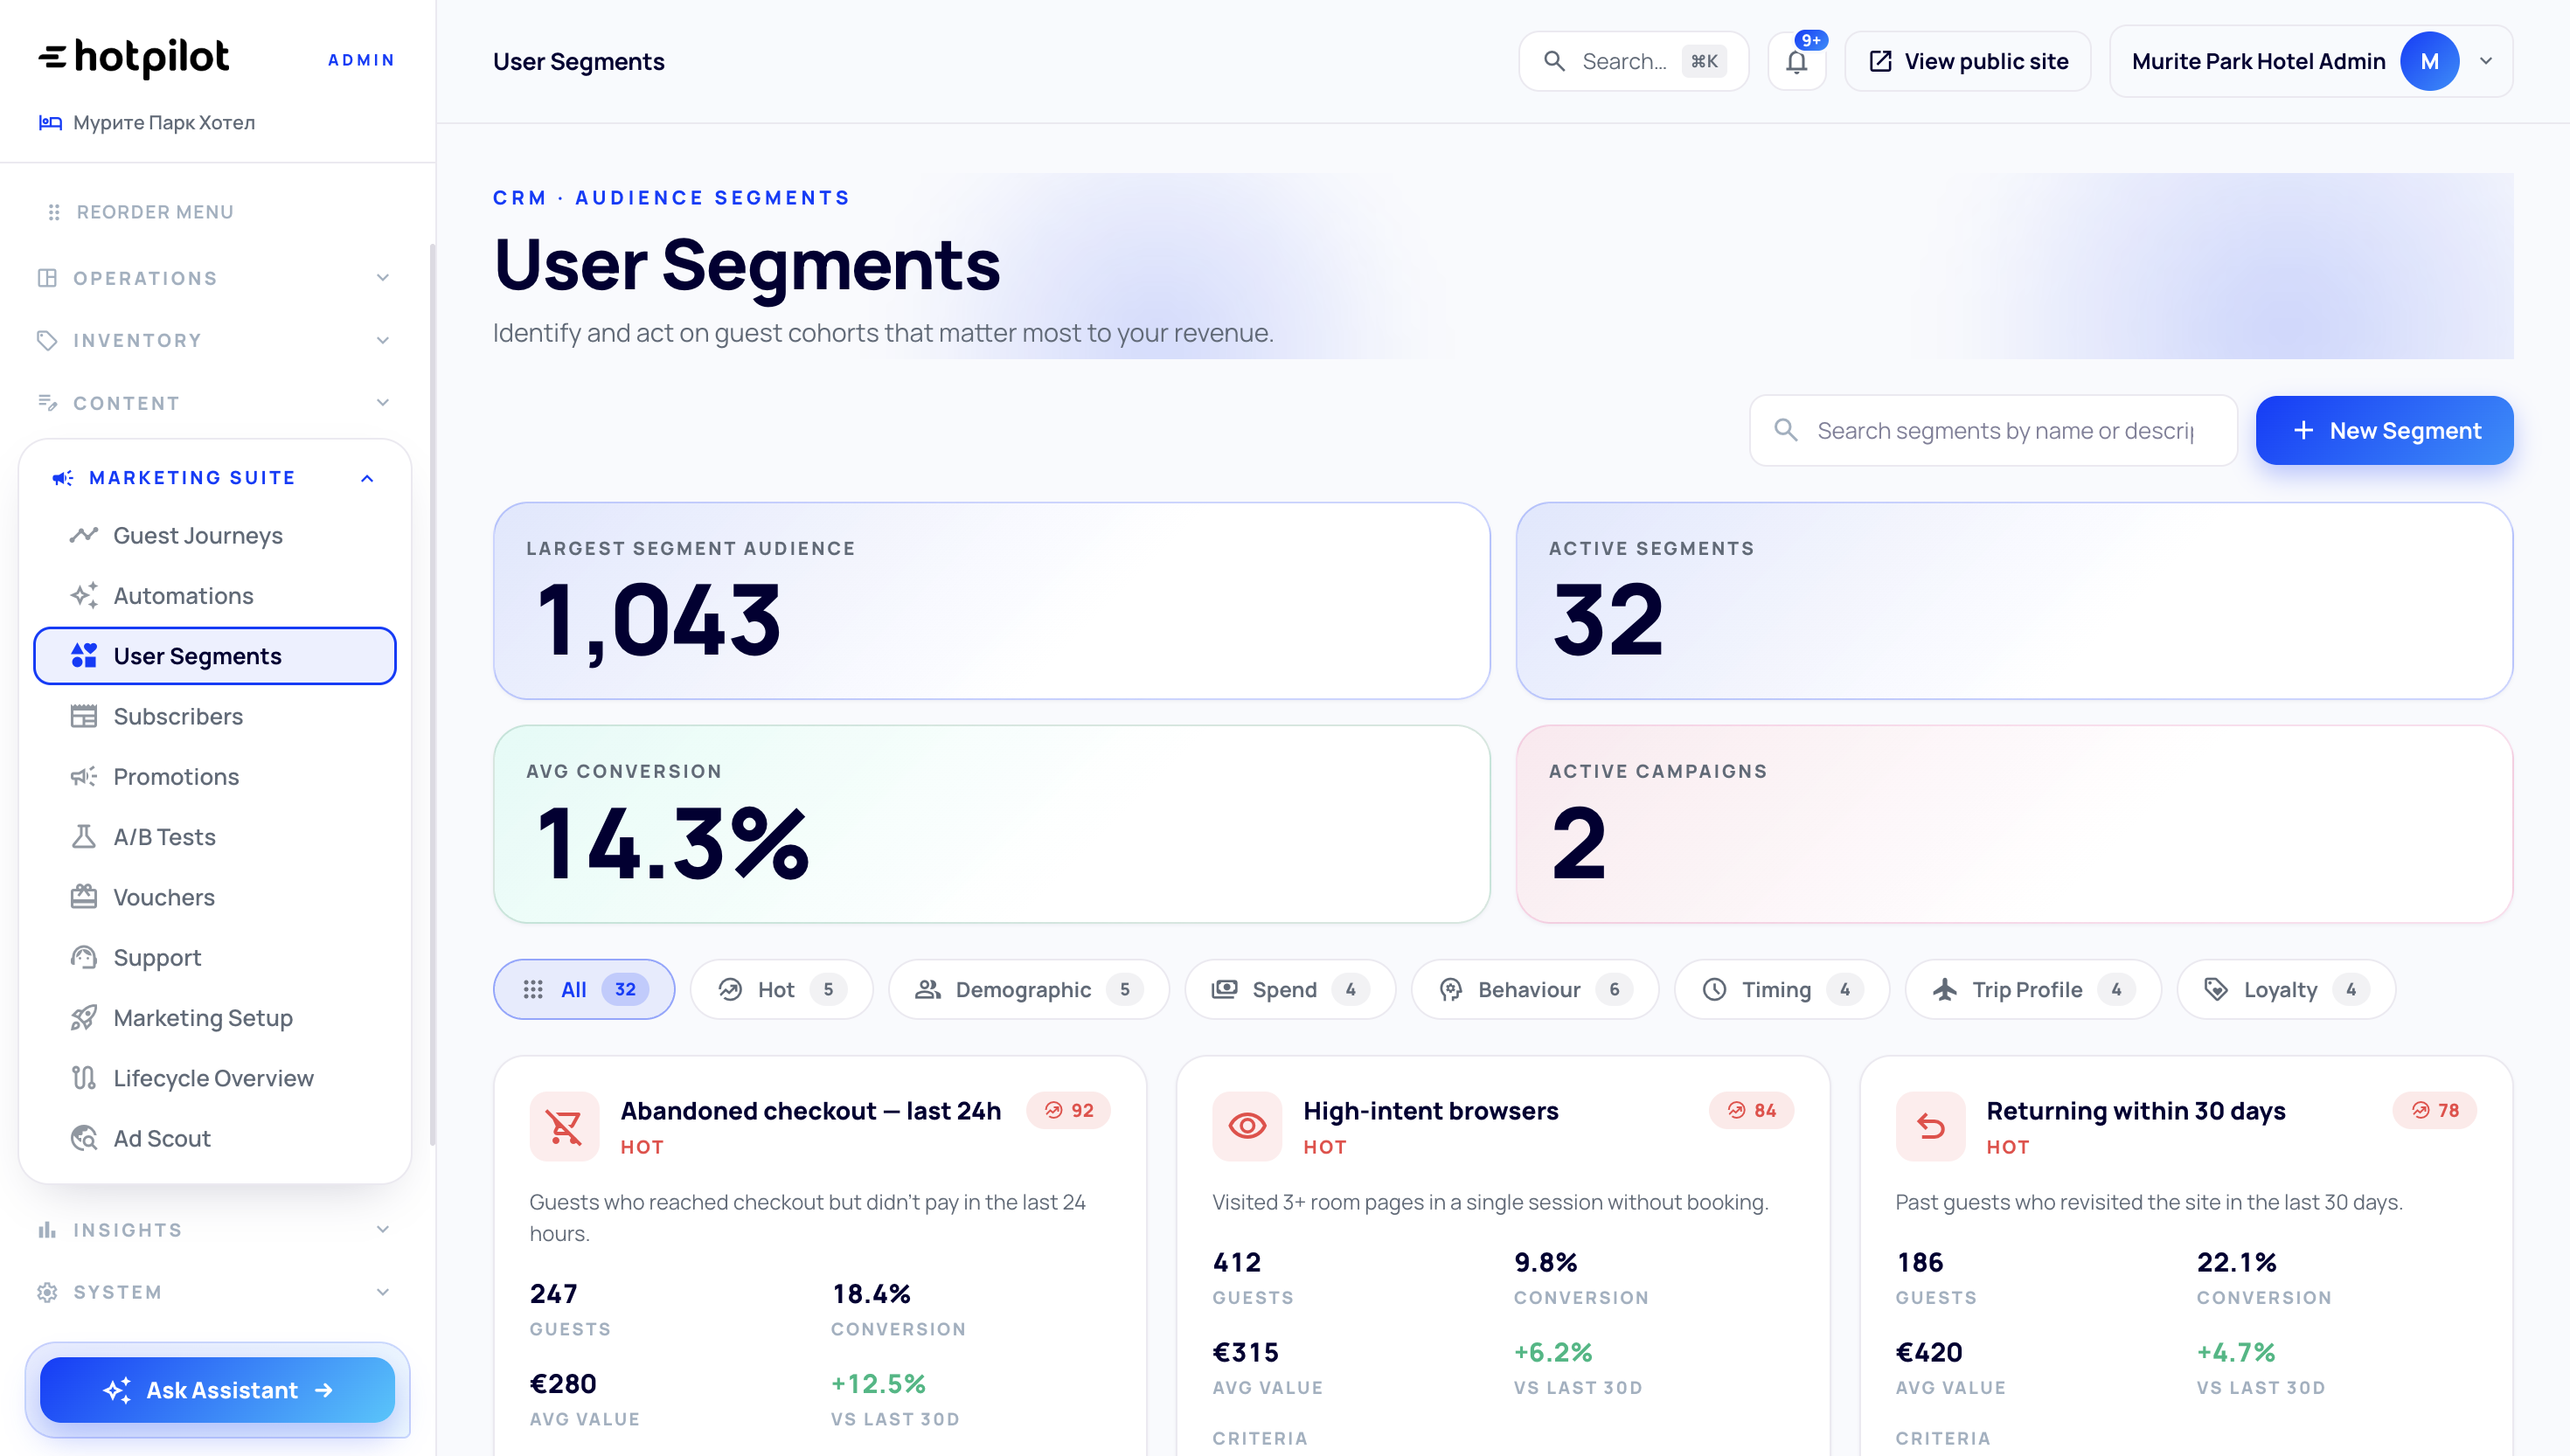Click the Reorder Menu drag icon
This screenshot has width=2570, height=1456.
pos(54,212)
